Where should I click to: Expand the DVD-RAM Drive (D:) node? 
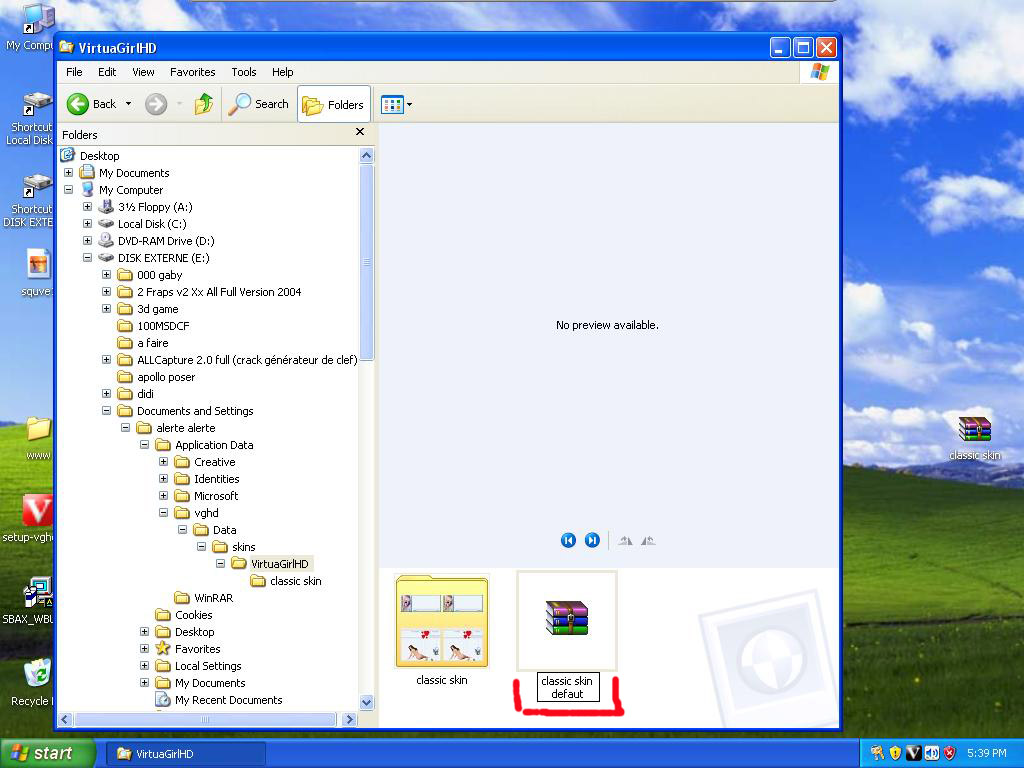point(88,241)
